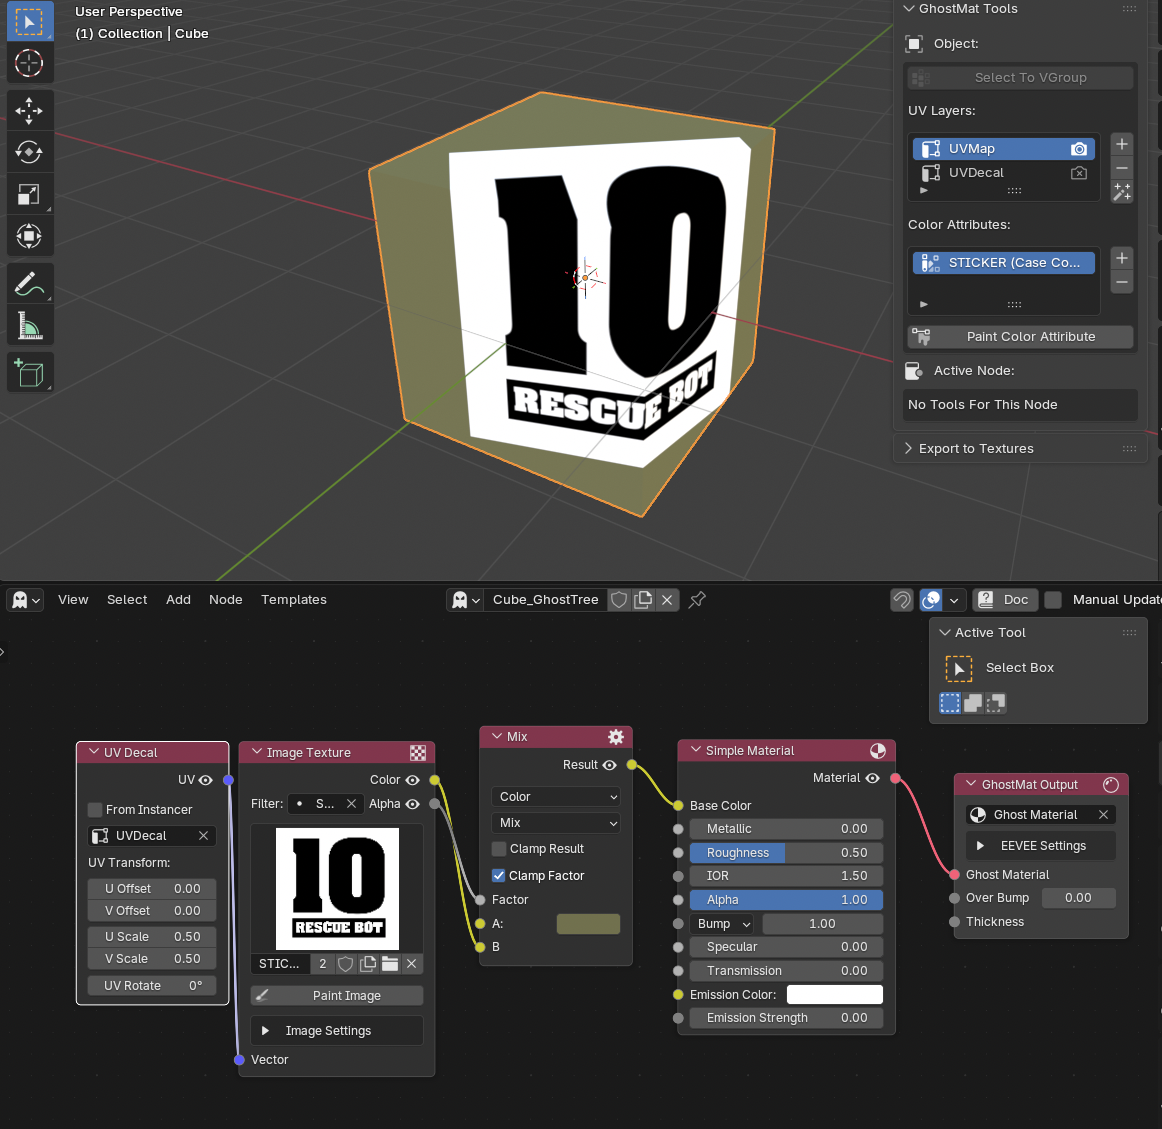Activate the Annotate pencil tool
This screenshot has width=1162, height=1129.
[29, 284]
